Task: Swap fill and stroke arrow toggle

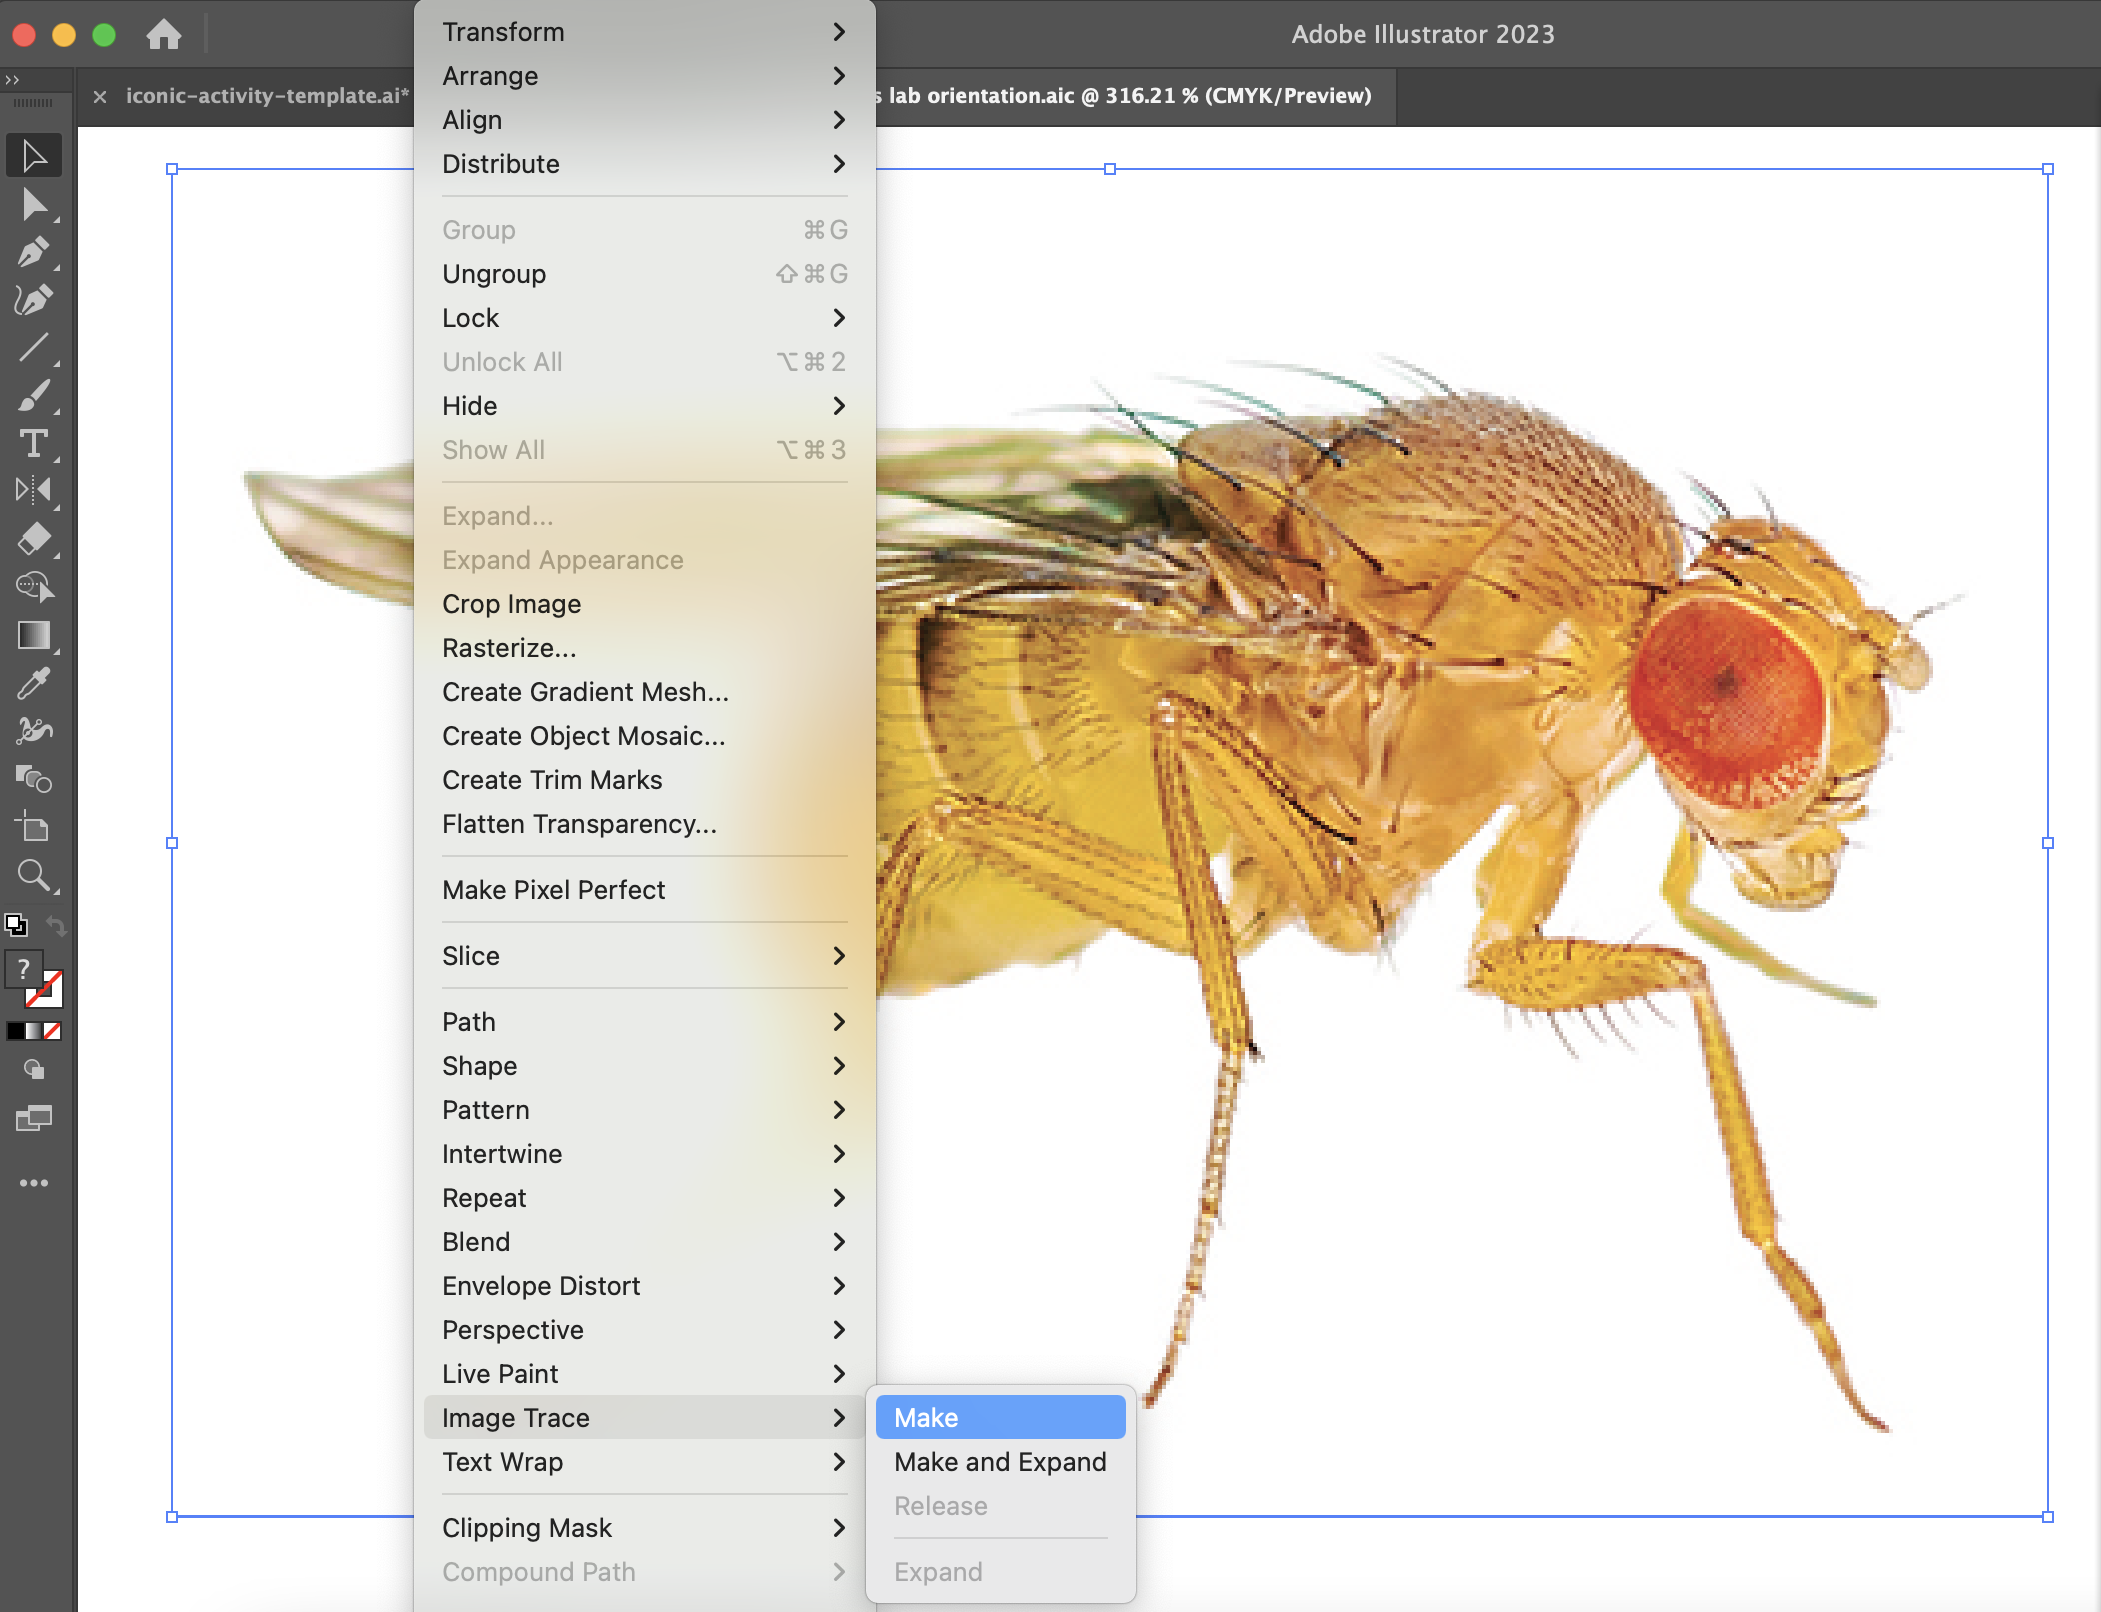Action: [57, 926]
